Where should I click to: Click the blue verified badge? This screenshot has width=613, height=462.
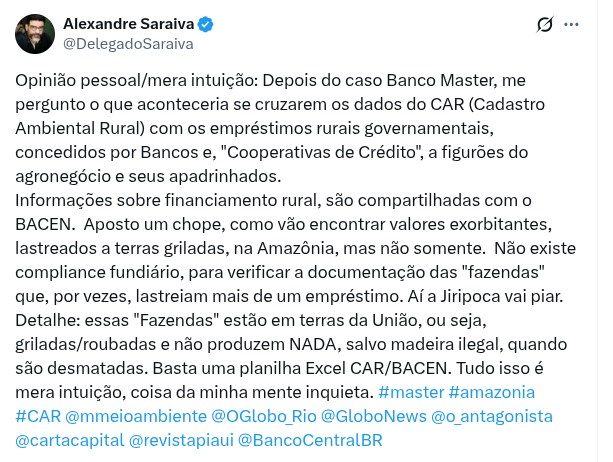(x=205, y=23)
